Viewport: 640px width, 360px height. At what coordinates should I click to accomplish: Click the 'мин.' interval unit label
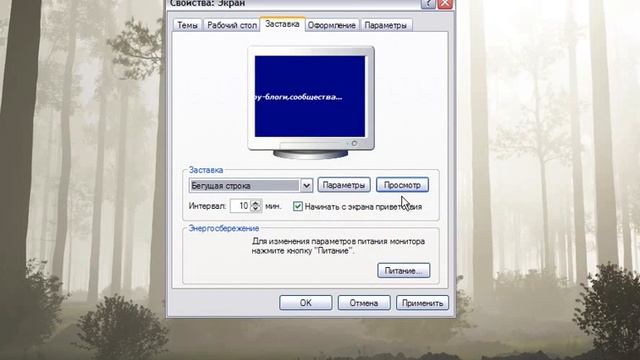[x=273, y=206]
